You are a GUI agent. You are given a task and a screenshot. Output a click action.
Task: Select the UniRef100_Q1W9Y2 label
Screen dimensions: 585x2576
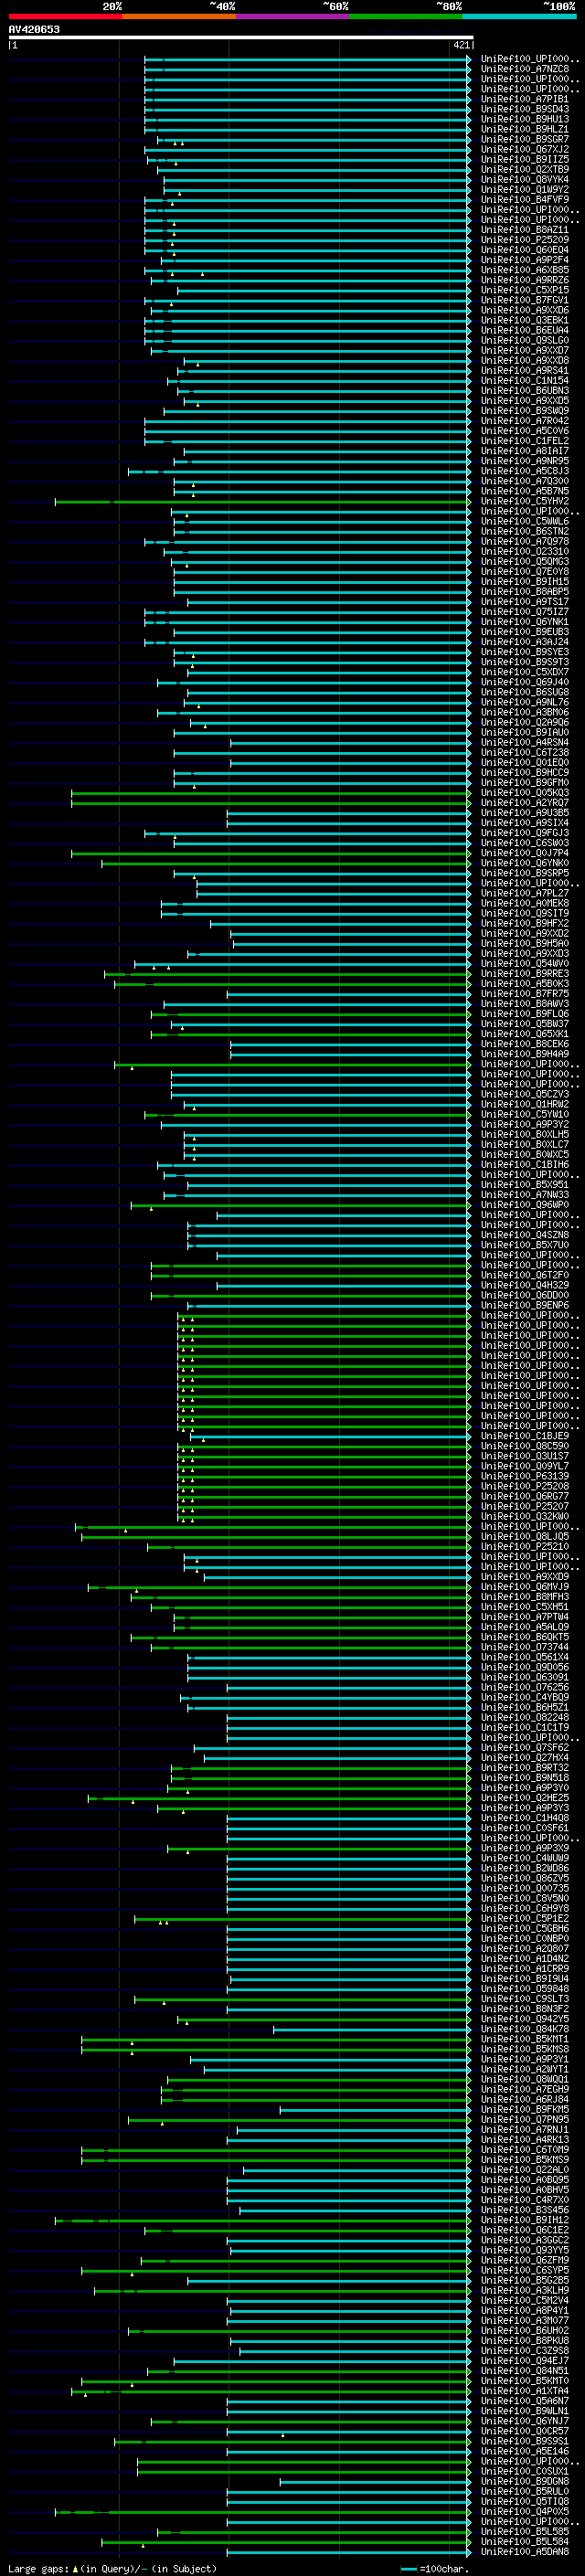[525, 189]
